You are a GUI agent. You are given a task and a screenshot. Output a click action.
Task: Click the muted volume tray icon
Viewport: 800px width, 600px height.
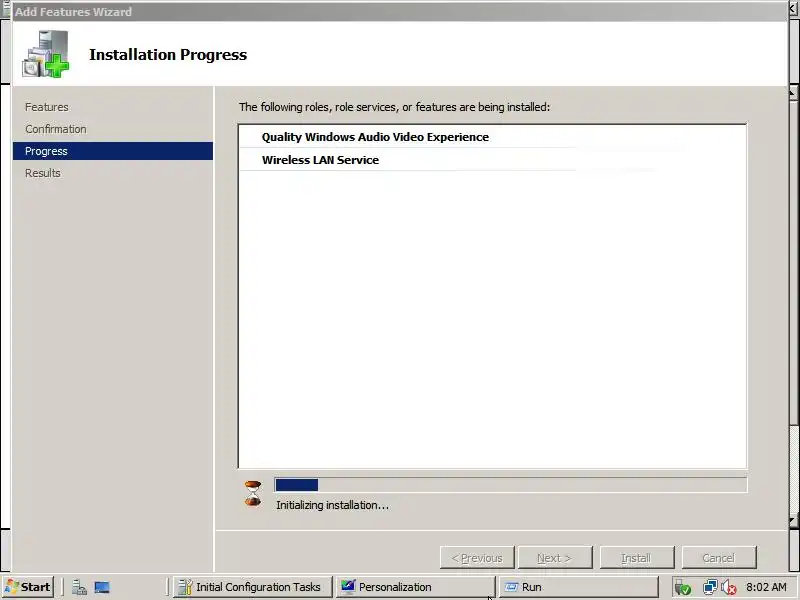click(729, 588)
